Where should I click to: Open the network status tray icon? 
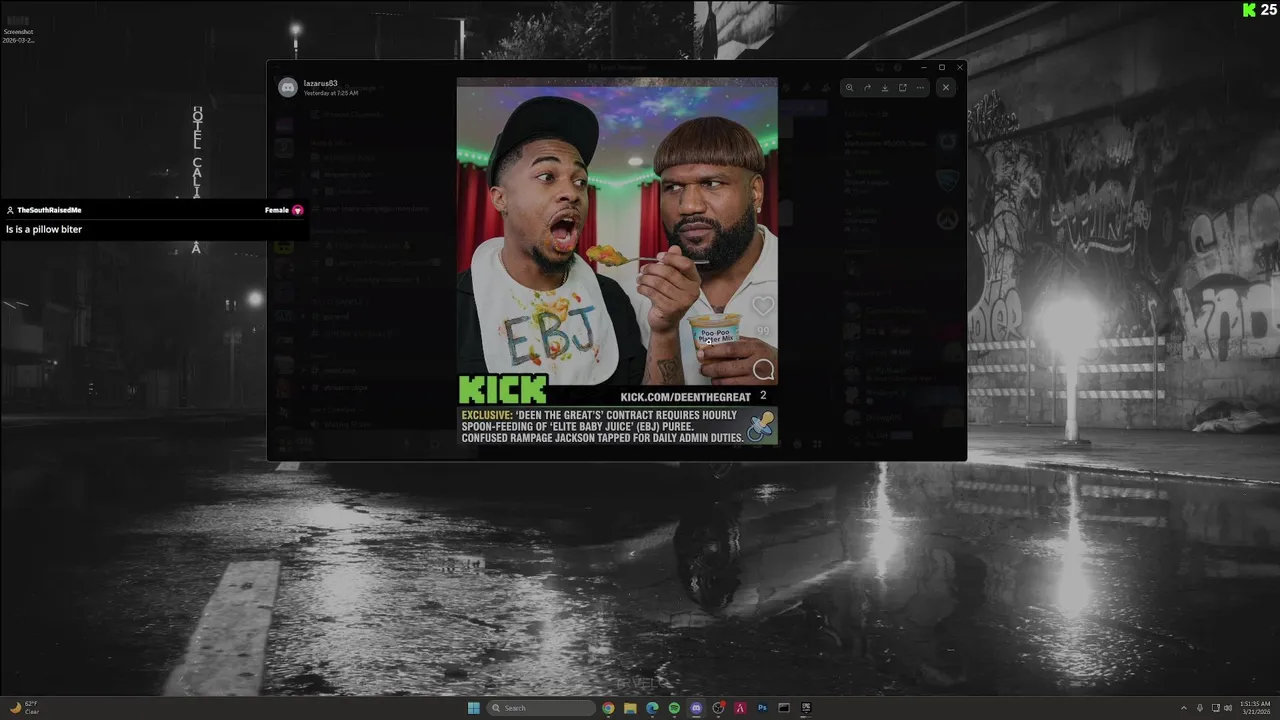pyautogui.click(x=1216, y=708)
